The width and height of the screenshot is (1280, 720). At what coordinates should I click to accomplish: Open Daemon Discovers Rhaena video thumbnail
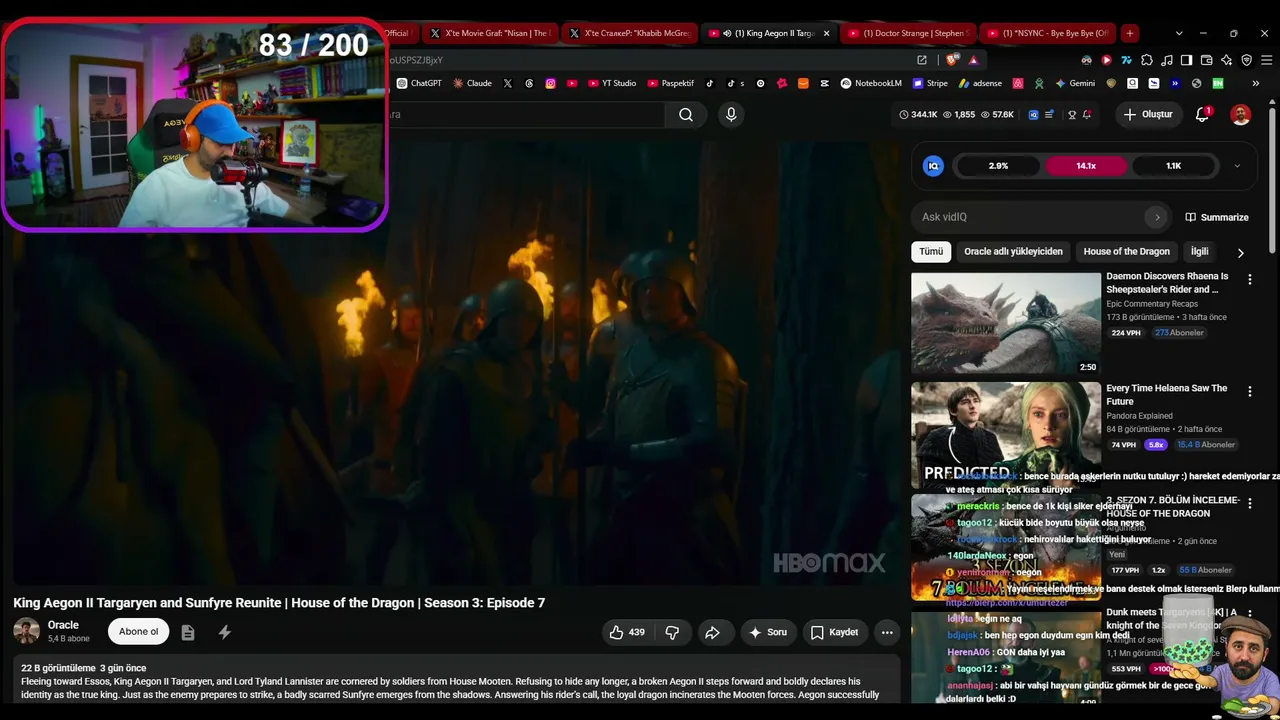tap(1006, 323)
